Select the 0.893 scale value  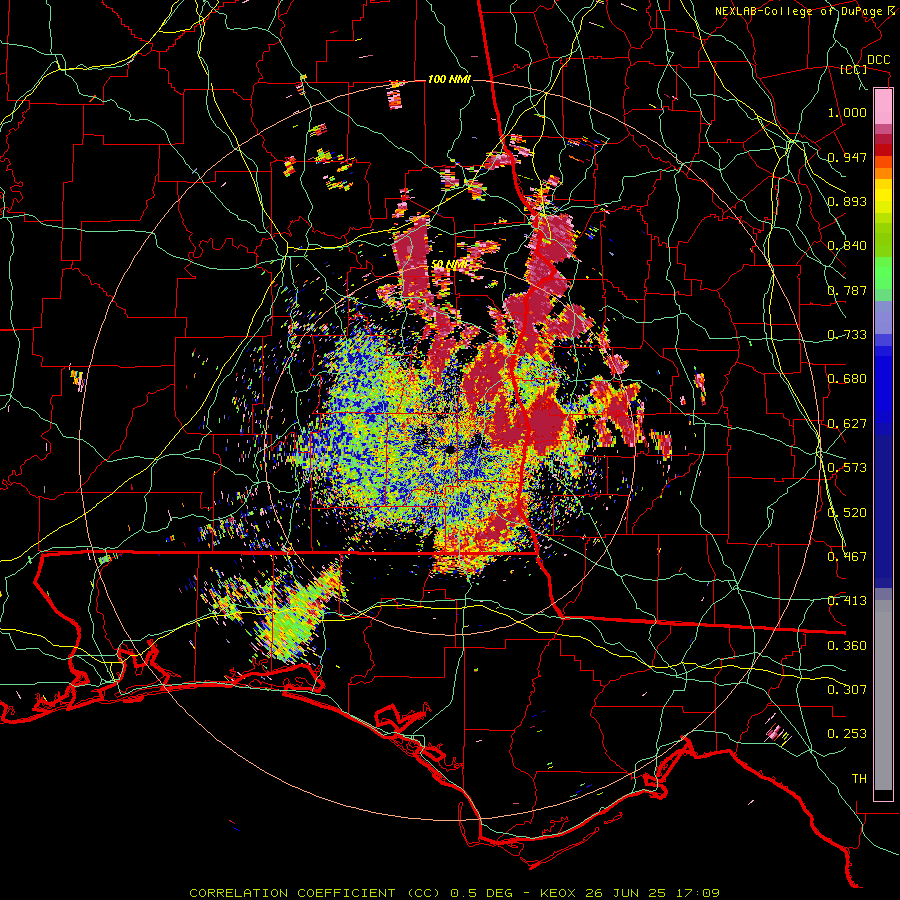click(x=847, y=201)
